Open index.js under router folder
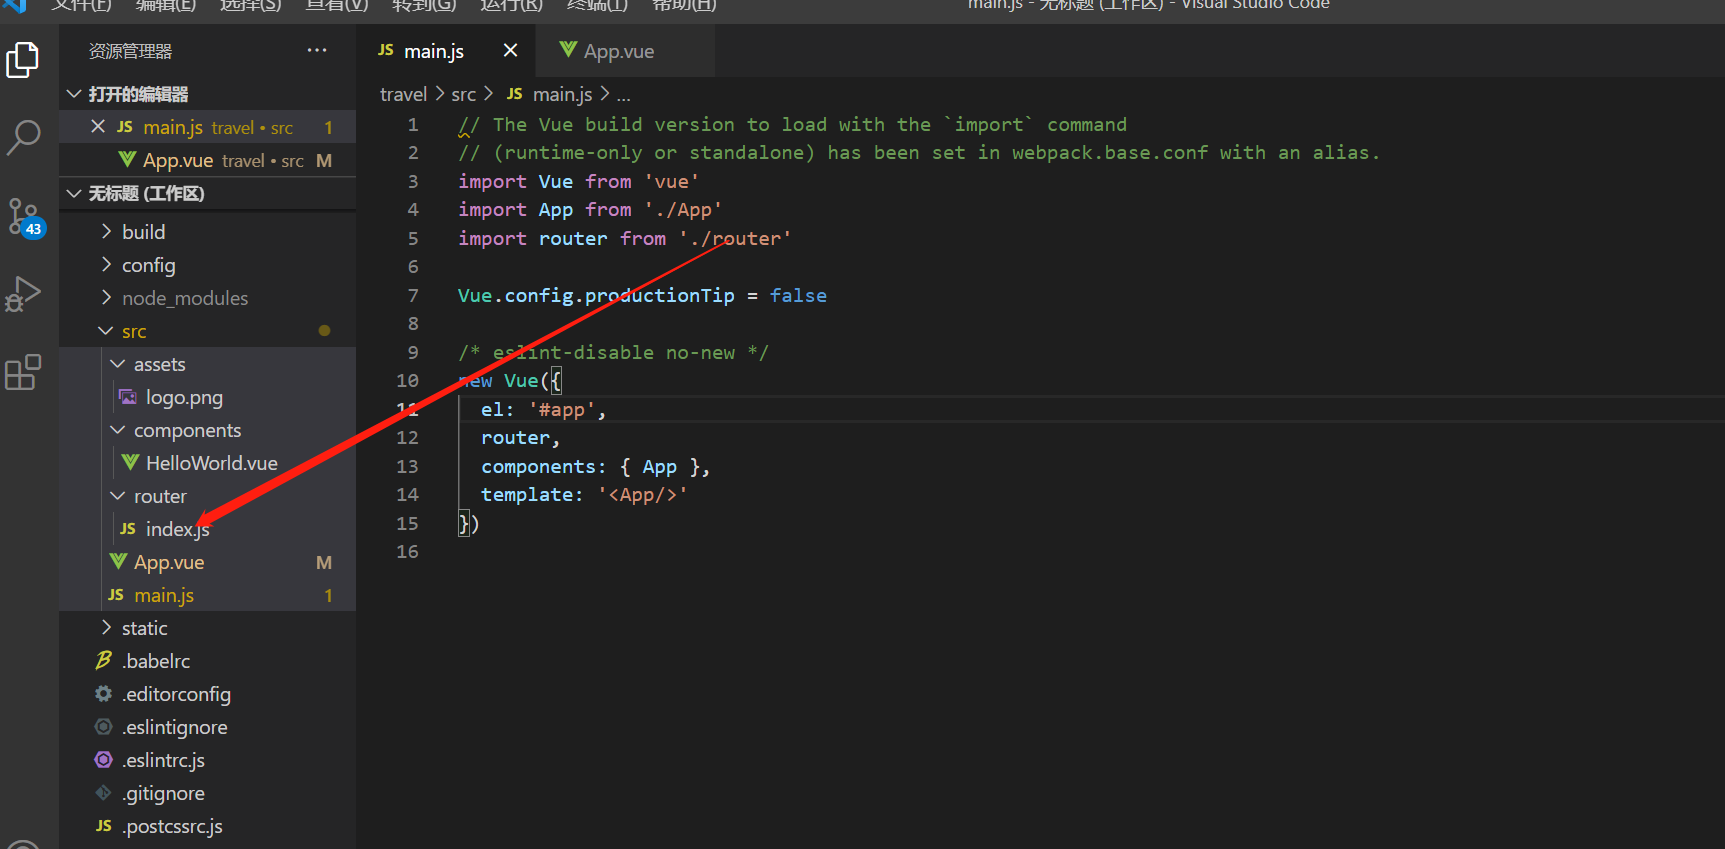This screenshot has height=849, width=1725. 207,529
